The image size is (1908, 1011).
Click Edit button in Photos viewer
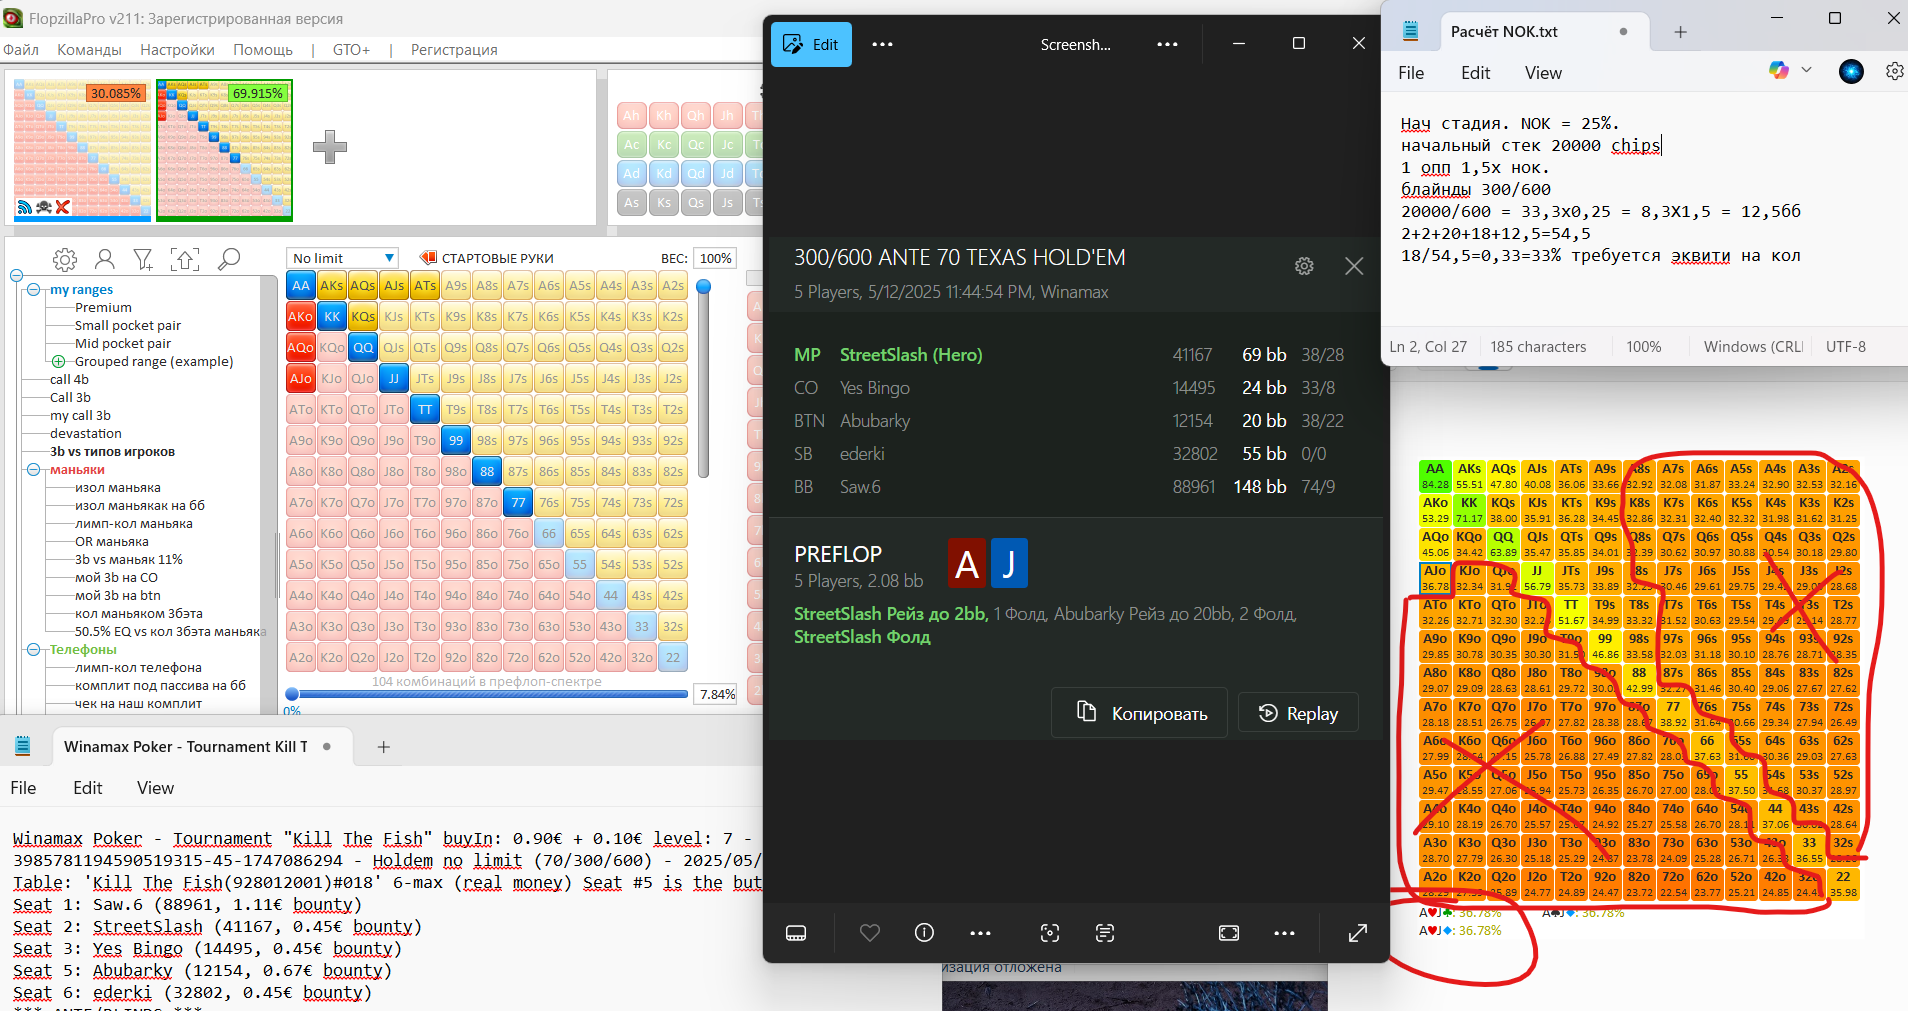point(811,44)
